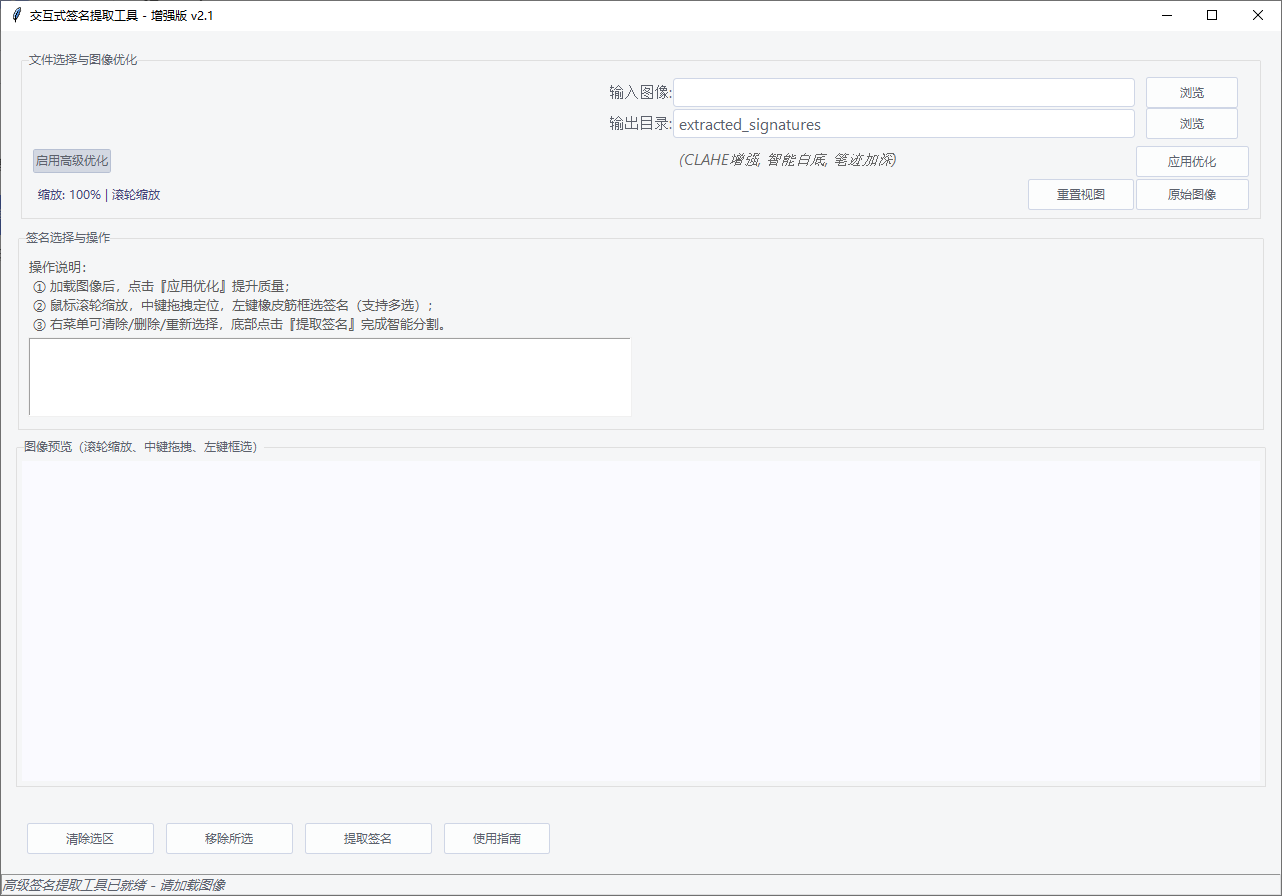Click 浏览 button next to 输出目录
Viewport: 1282px width, 896px height.
(1192, 124)
